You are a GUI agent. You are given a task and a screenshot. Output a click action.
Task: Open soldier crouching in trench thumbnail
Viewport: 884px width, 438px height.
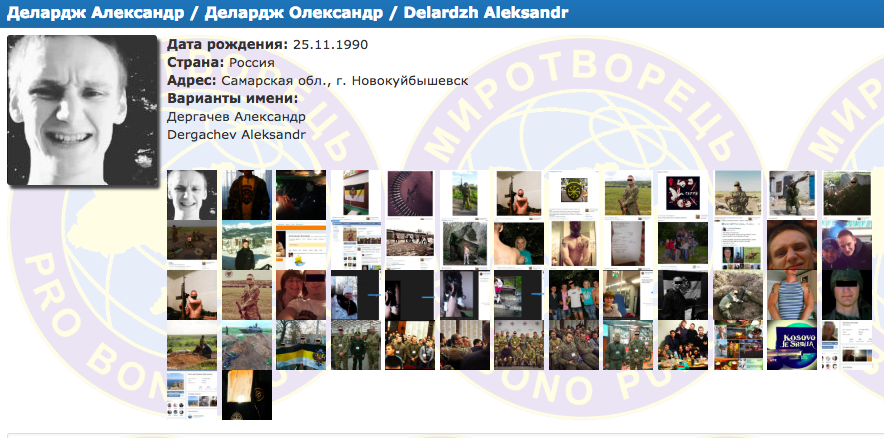pyautogui.click(x=738, y=295)
